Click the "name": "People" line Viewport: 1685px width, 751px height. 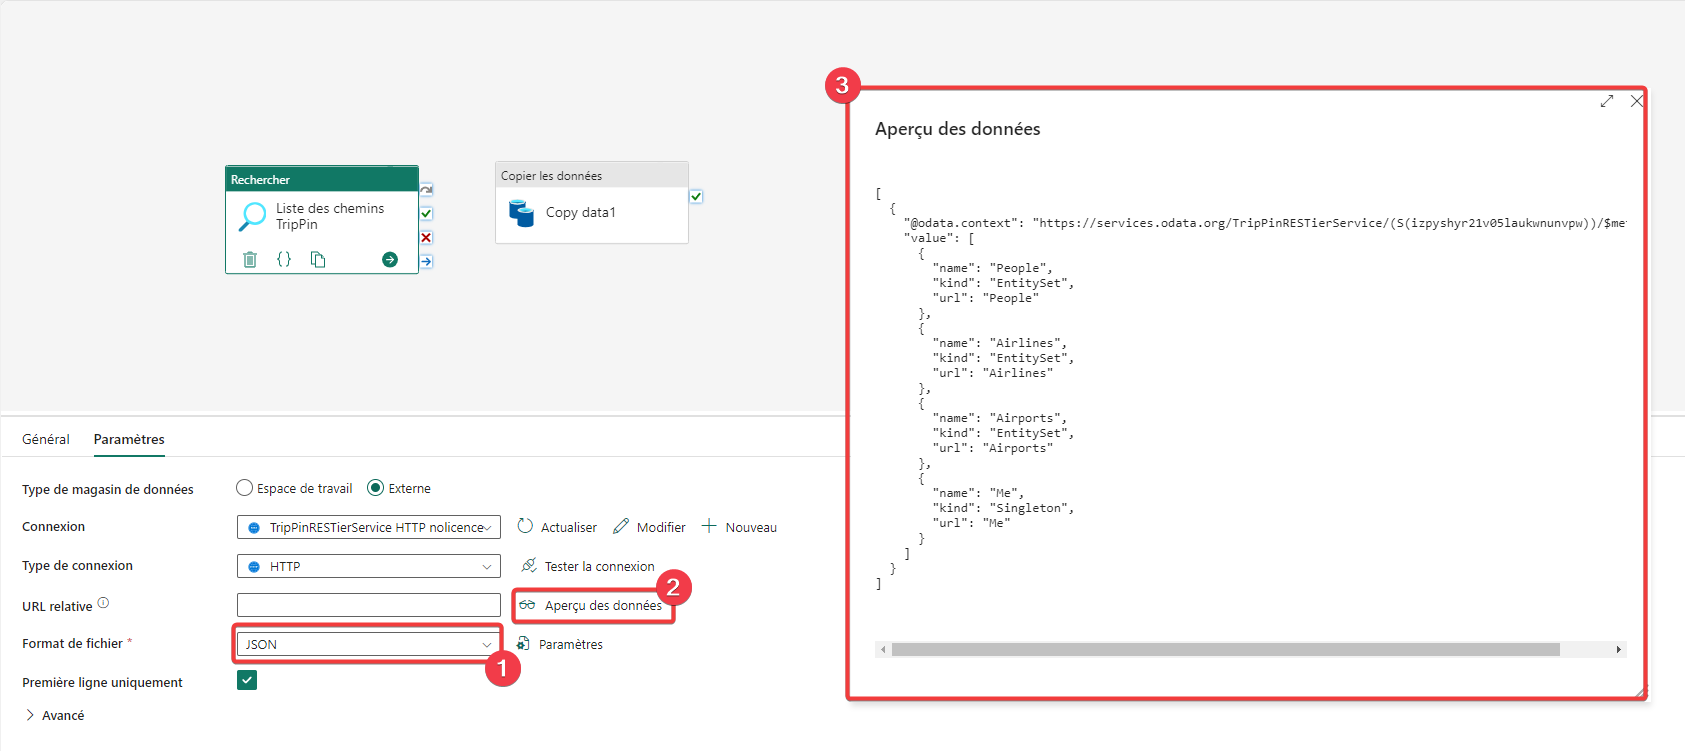(x=992, y=268)
